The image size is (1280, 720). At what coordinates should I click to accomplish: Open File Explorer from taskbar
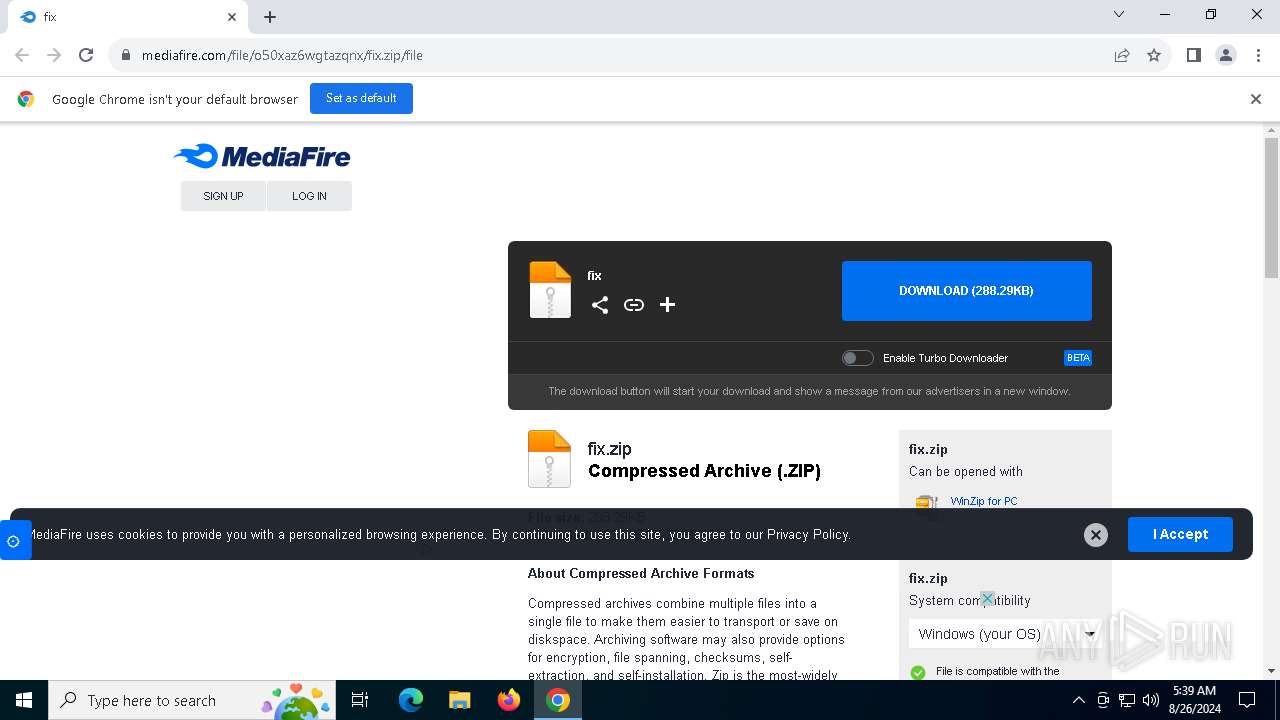460,700
